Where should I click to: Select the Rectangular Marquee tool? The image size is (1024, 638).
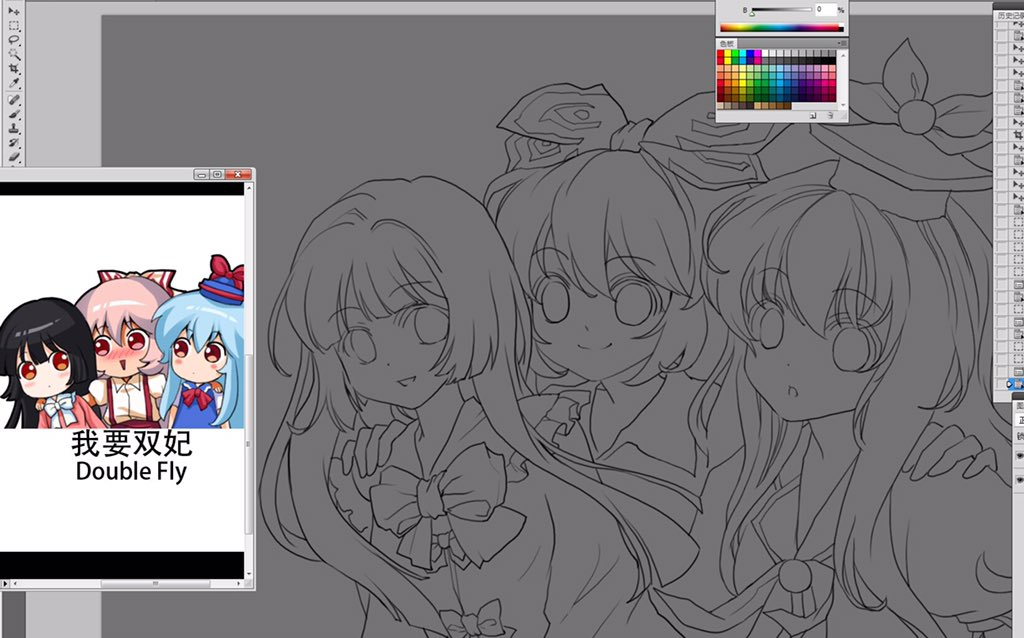(x=14, y=25)
